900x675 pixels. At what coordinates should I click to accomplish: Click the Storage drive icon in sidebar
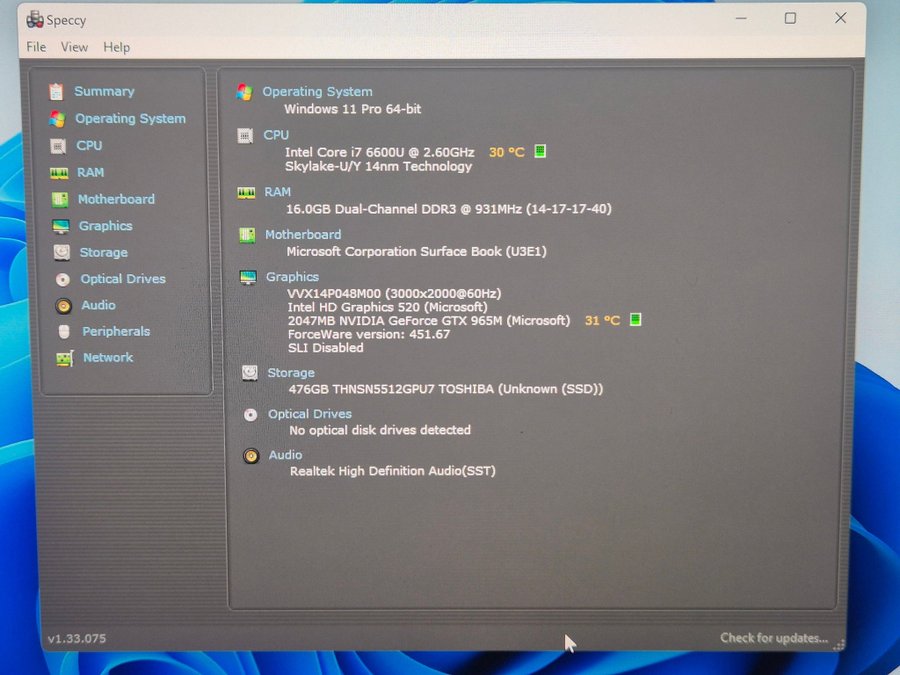pos(62,253)
